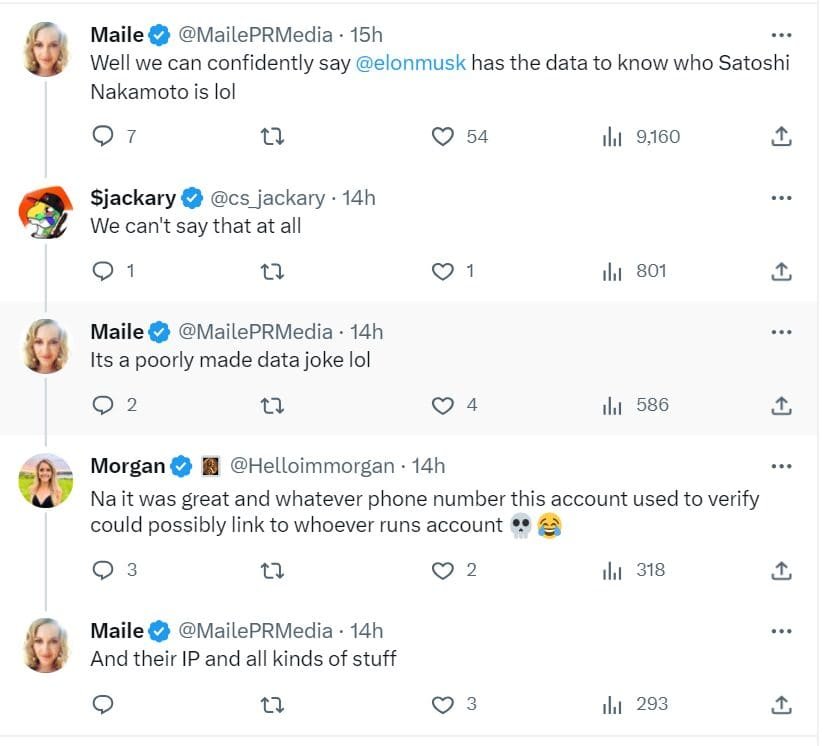The width and height of the screenshot is (823, 746).
Task: Retweet Maile's "data joke" reply
Action: 272,405
